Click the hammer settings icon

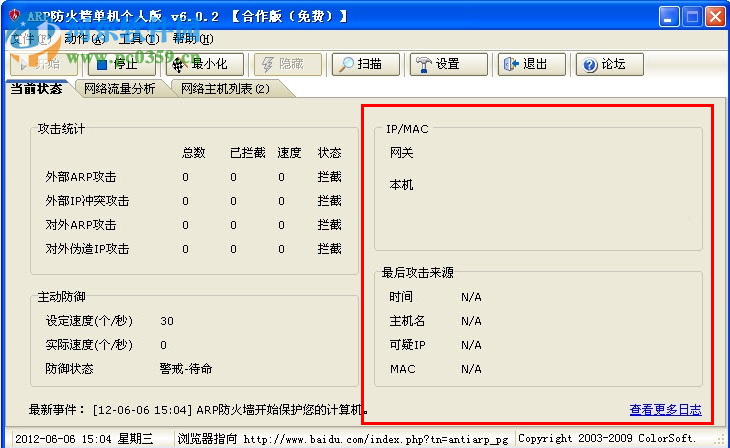[424, 65]
